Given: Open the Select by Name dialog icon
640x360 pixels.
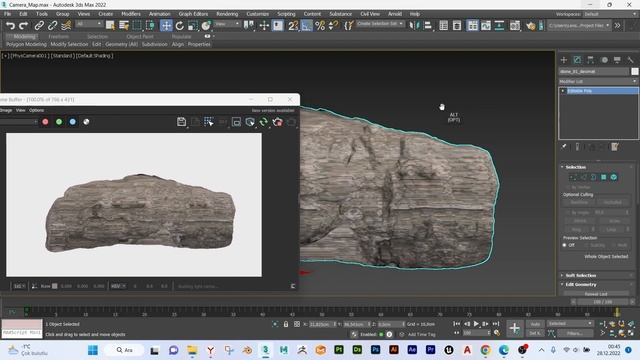Looking at the screenshot, I should tap(124, 26).
